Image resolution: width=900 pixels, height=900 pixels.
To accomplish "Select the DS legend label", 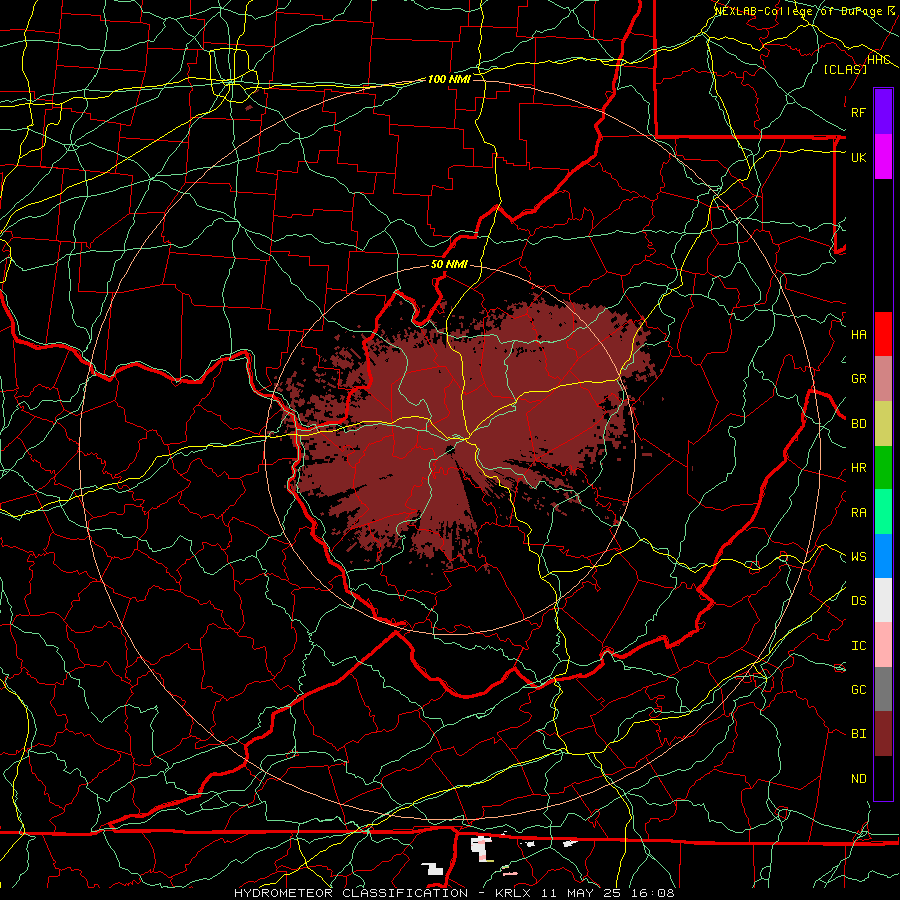I will [x=859, y=601].
